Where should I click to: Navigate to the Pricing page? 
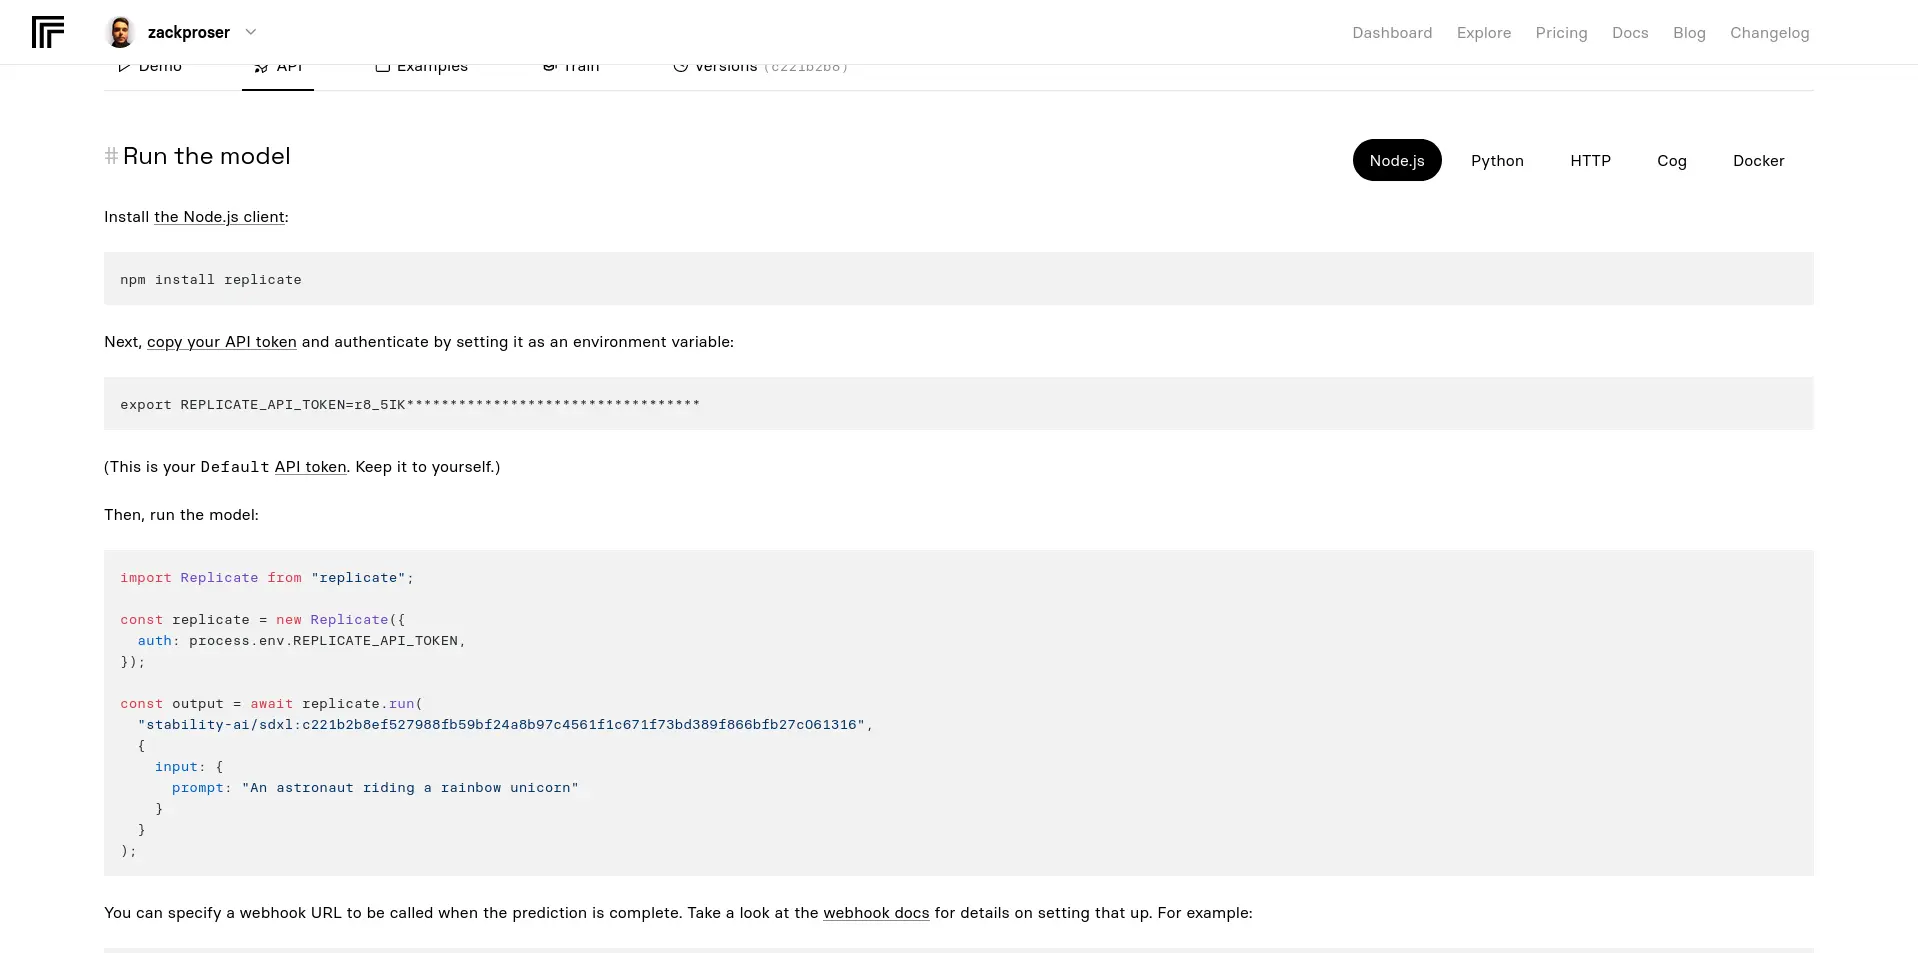coord(1561,32)
